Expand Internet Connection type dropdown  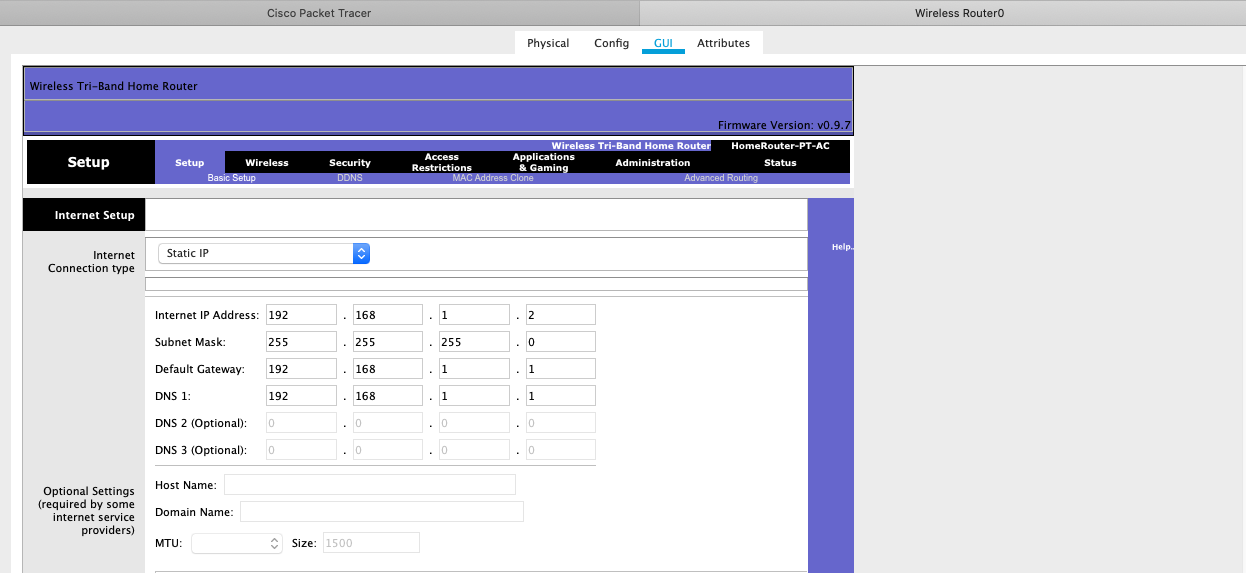[x=264, y=254]
